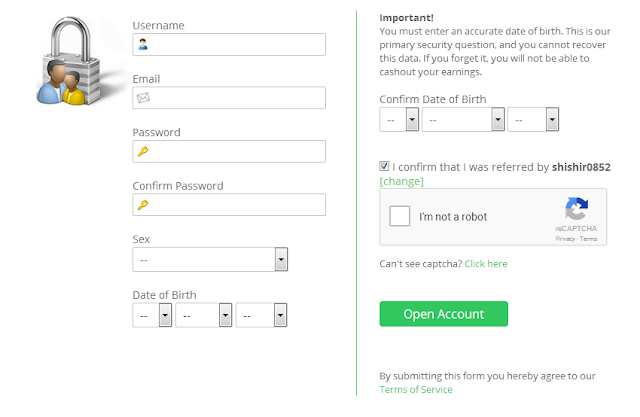
Task: Click the [change] referrer link
Action: click(402, 182)
